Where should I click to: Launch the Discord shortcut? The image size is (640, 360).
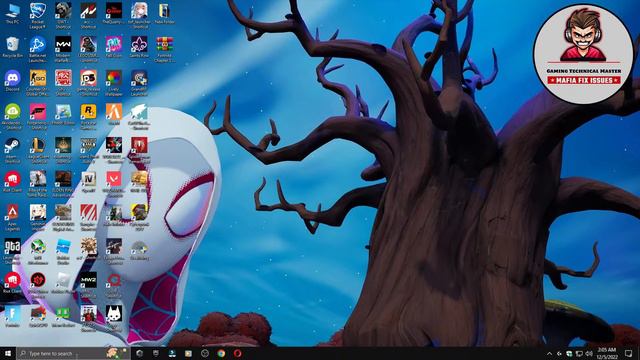tap(12, 81)
